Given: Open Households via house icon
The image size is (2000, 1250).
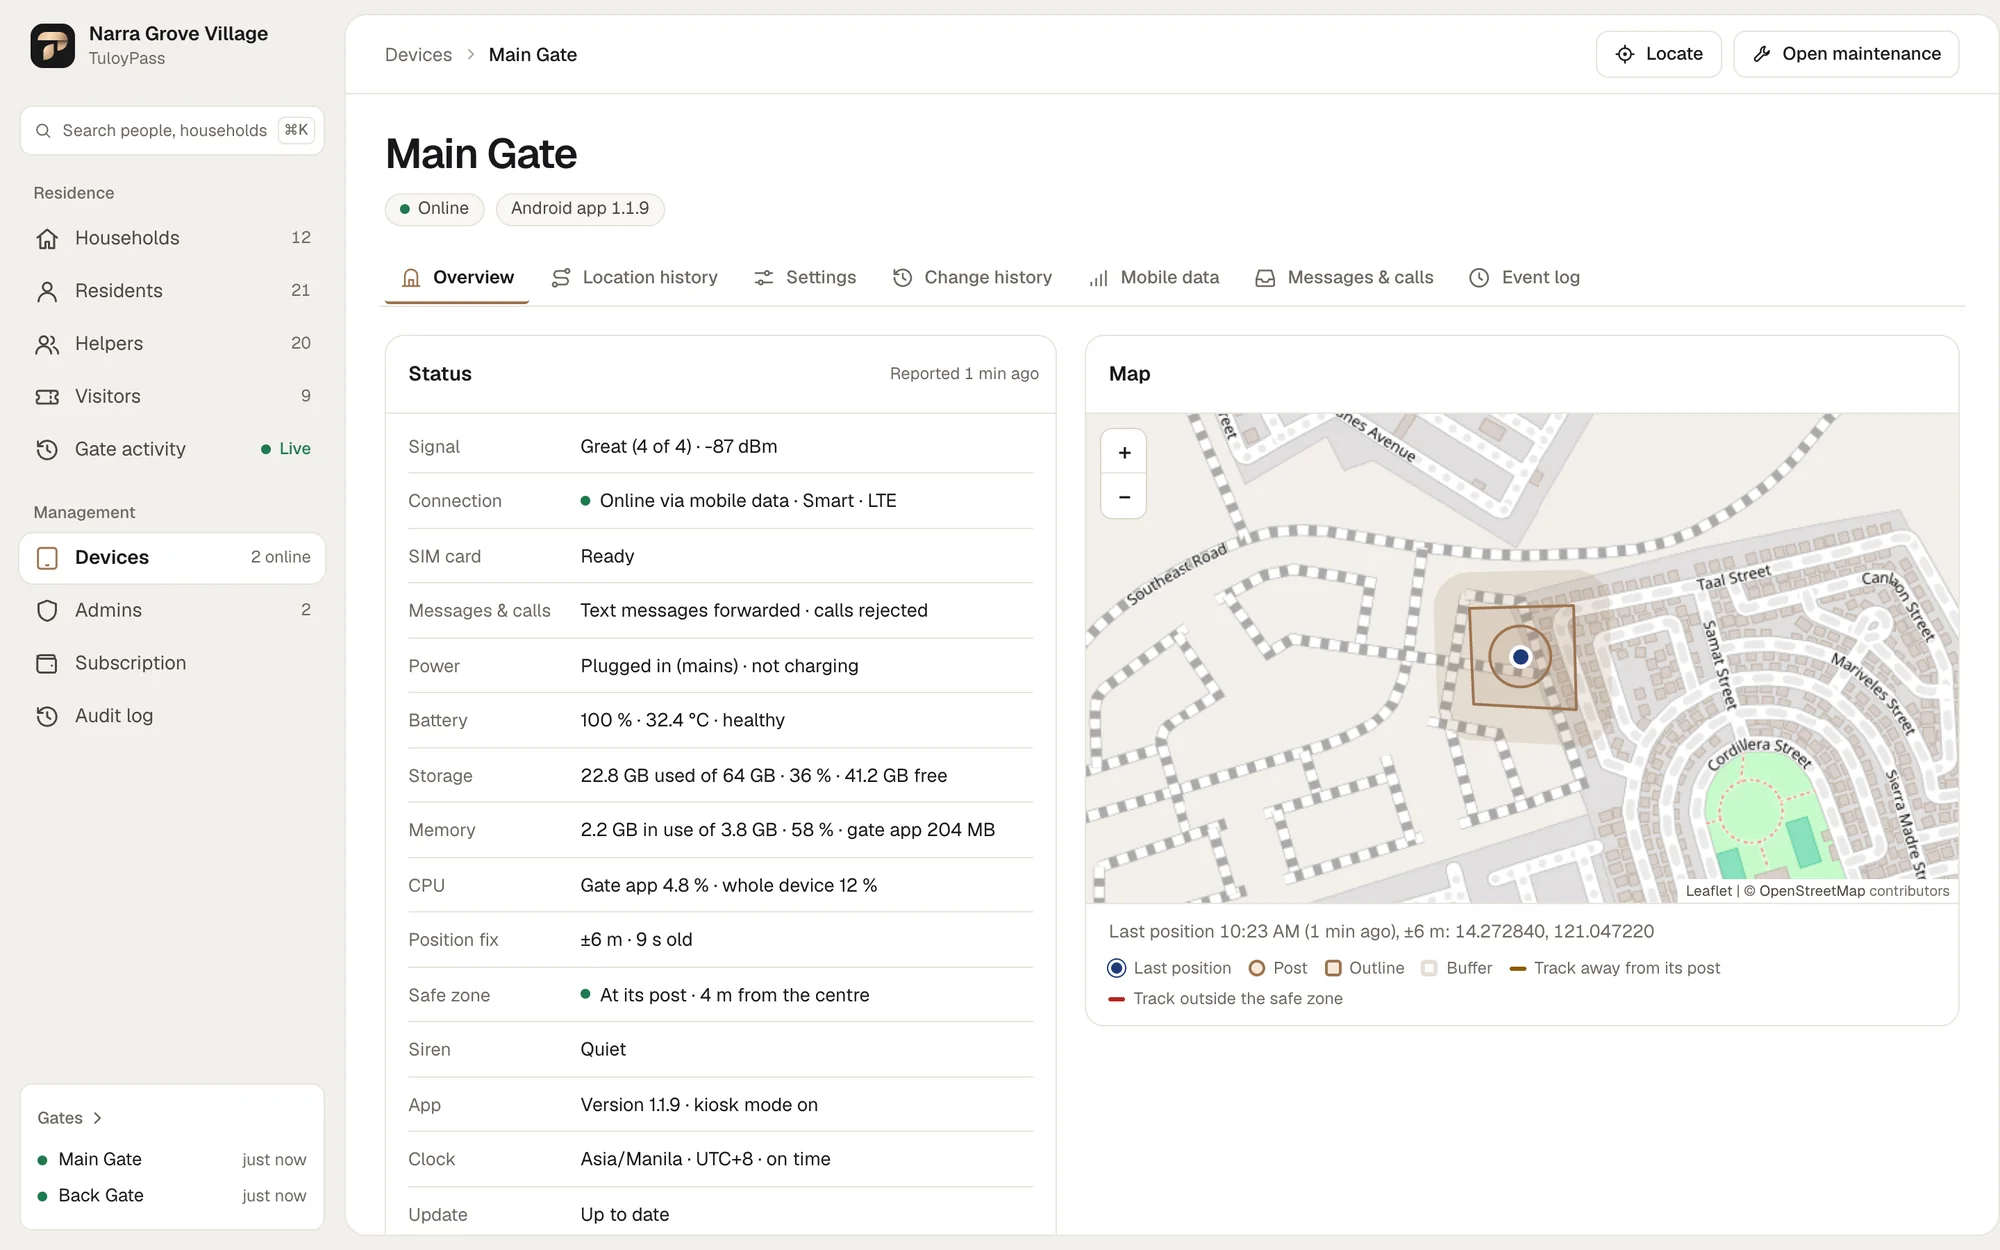Looking at the screenshot, I should coord(47,238).
